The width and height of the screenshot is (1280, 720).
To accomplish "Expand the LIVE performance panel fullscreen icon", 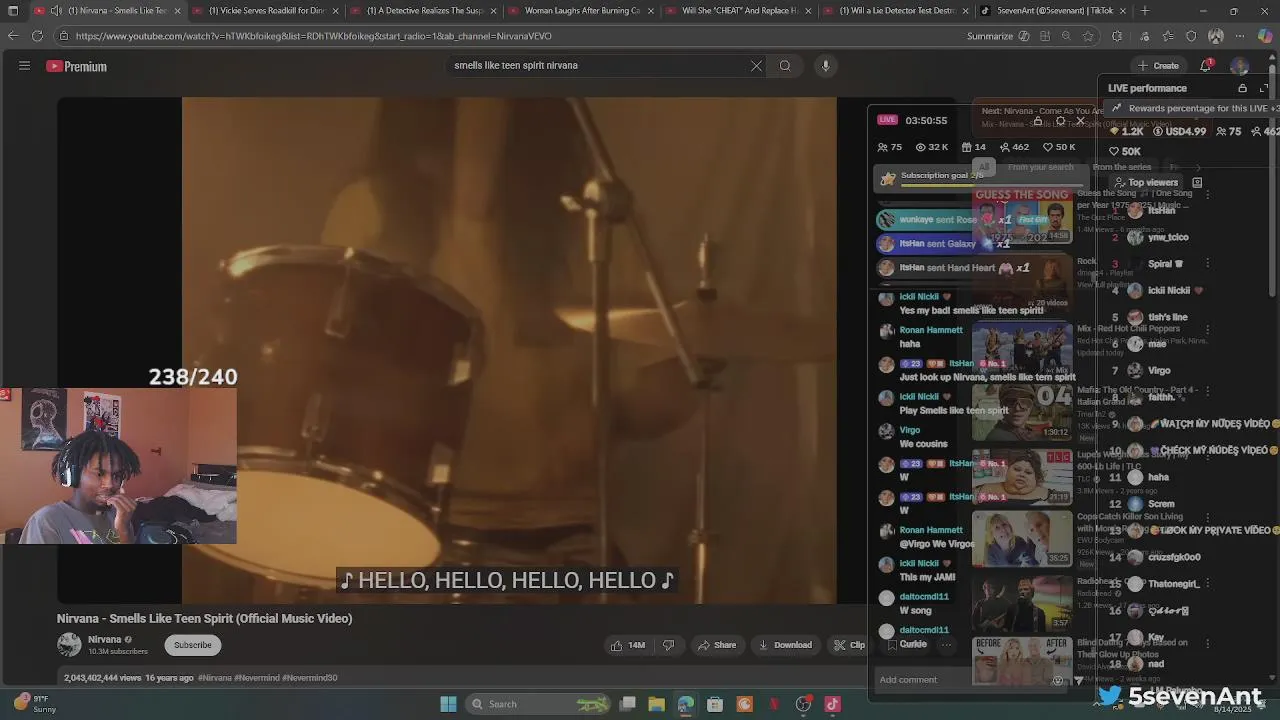I will click(x=1264, y=88).
